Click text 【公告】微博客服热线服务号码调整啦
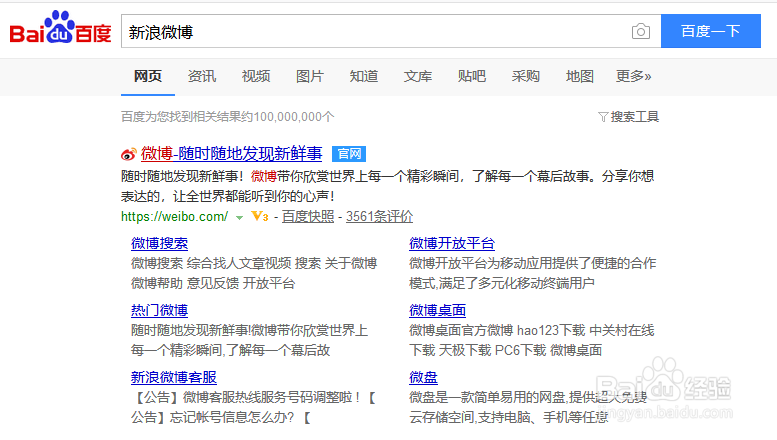The height and width of the screenshot is (440, 777). point(243,397)
